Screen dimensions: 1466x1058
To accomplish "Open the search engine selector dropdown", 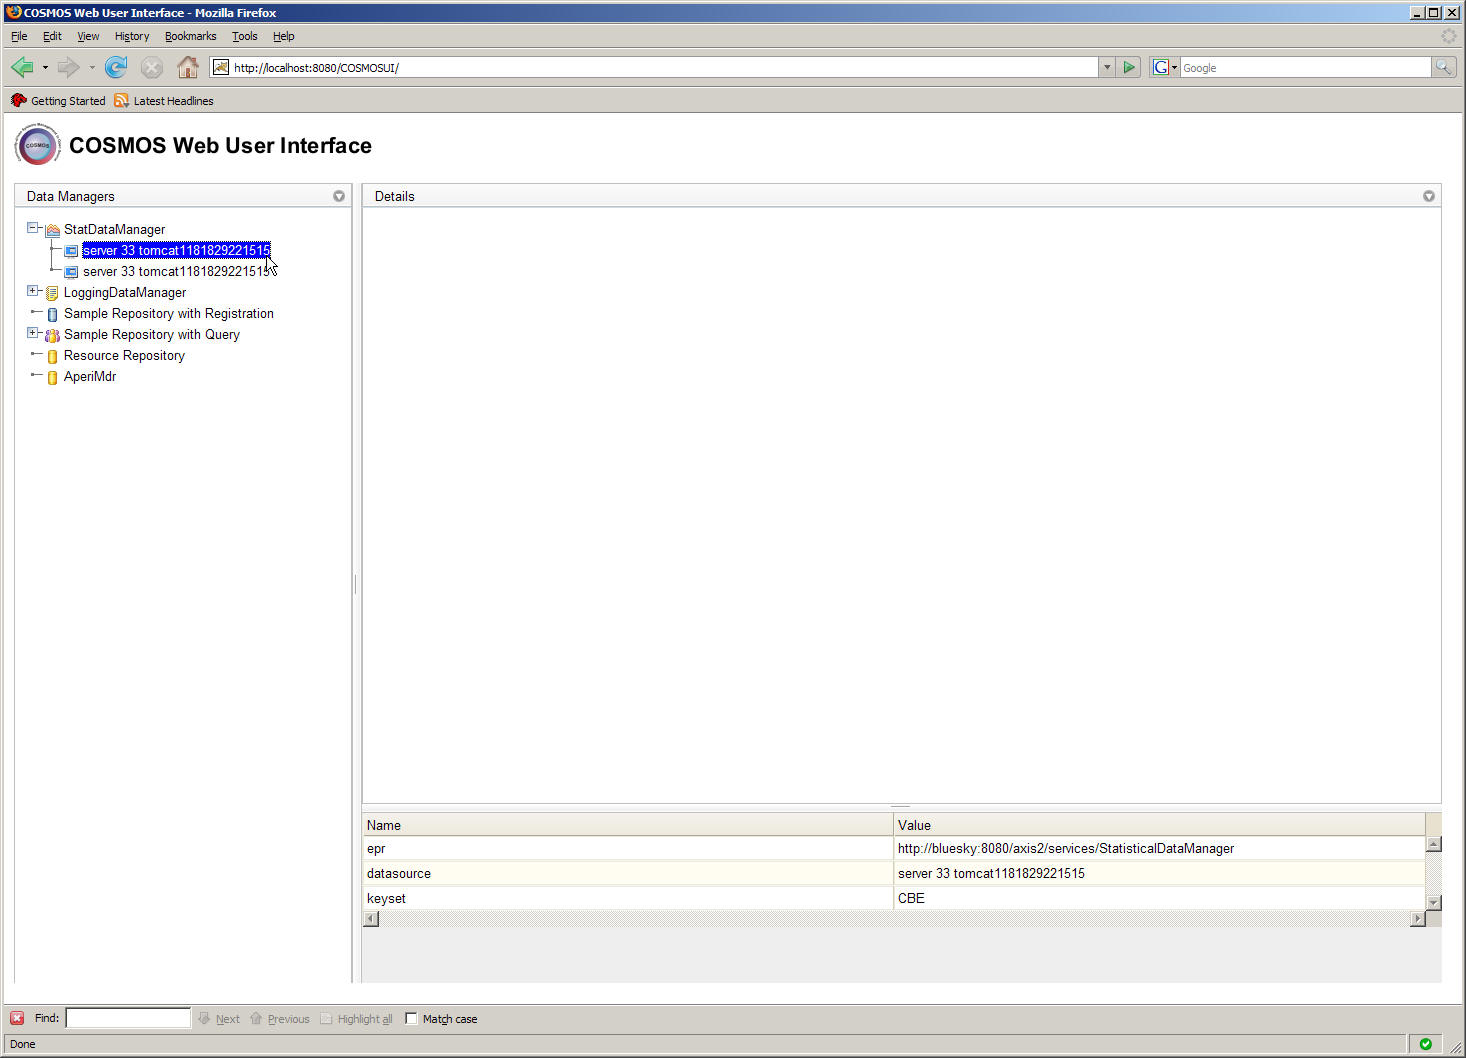I will tap(1174, 67).
